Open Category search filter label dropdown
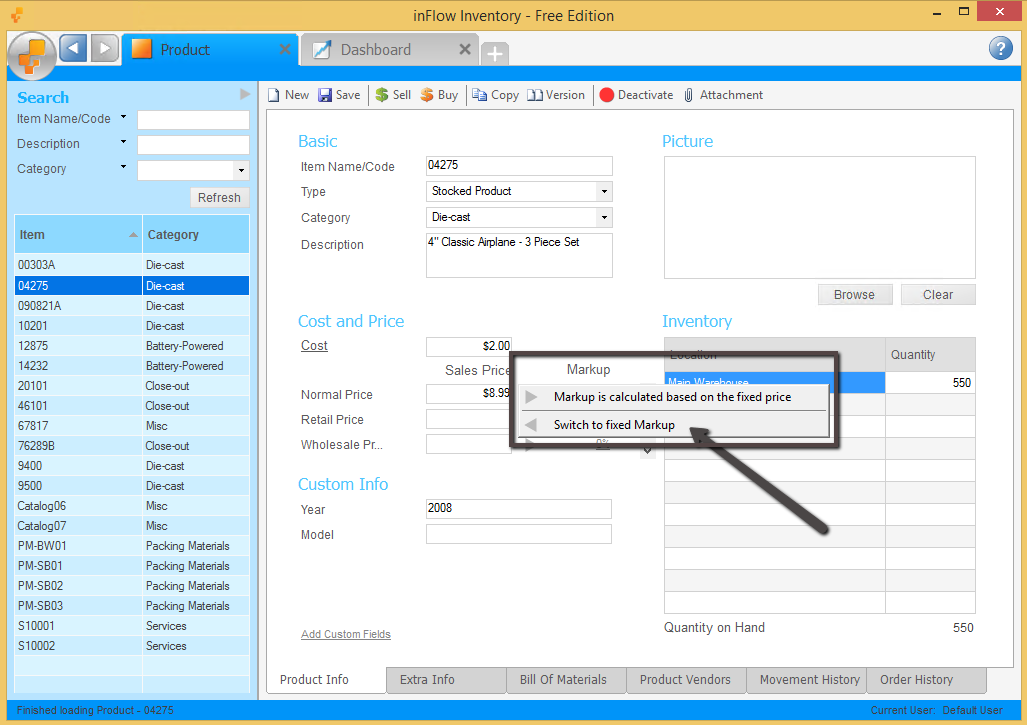The width and height of the screenshot is (1027, 725). point(123,167)
